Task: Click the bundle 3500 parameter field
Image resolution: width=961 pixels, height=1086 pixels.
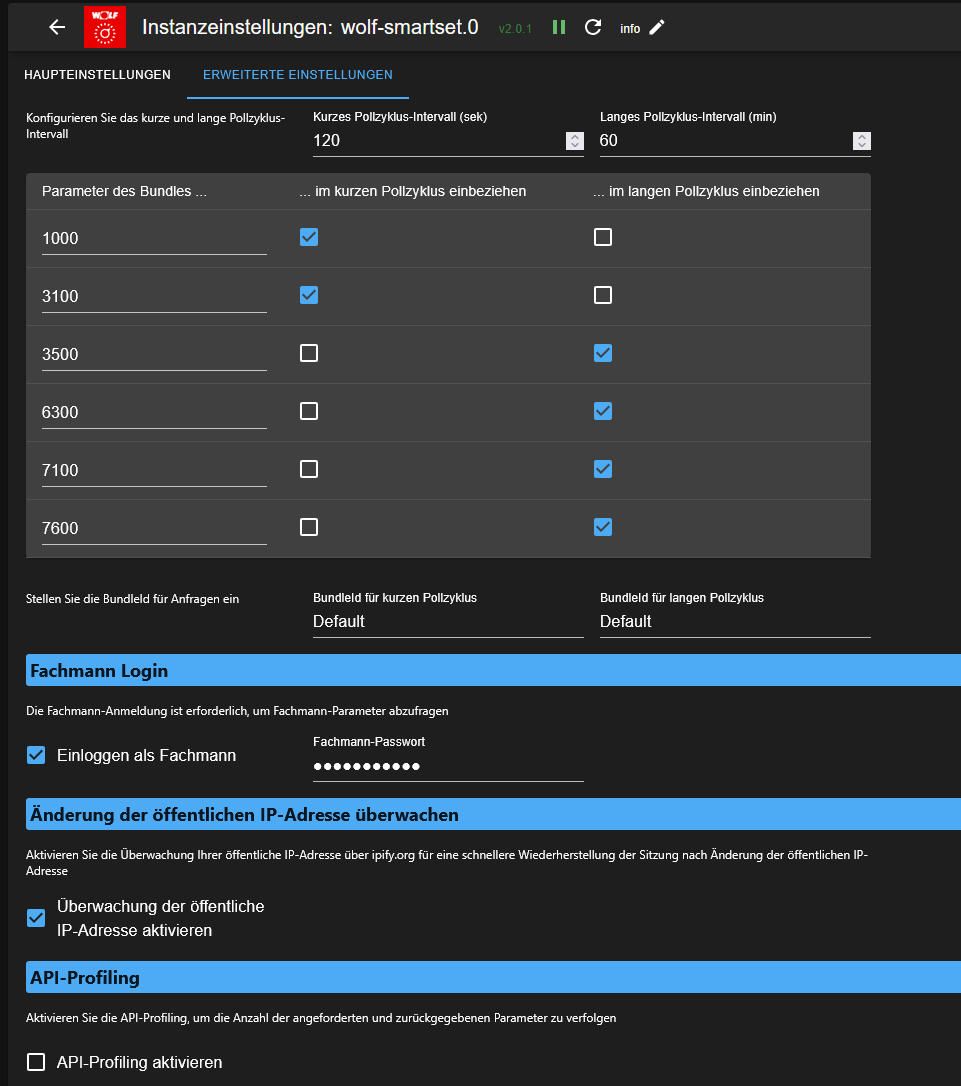Action: (x=154, y=354)
